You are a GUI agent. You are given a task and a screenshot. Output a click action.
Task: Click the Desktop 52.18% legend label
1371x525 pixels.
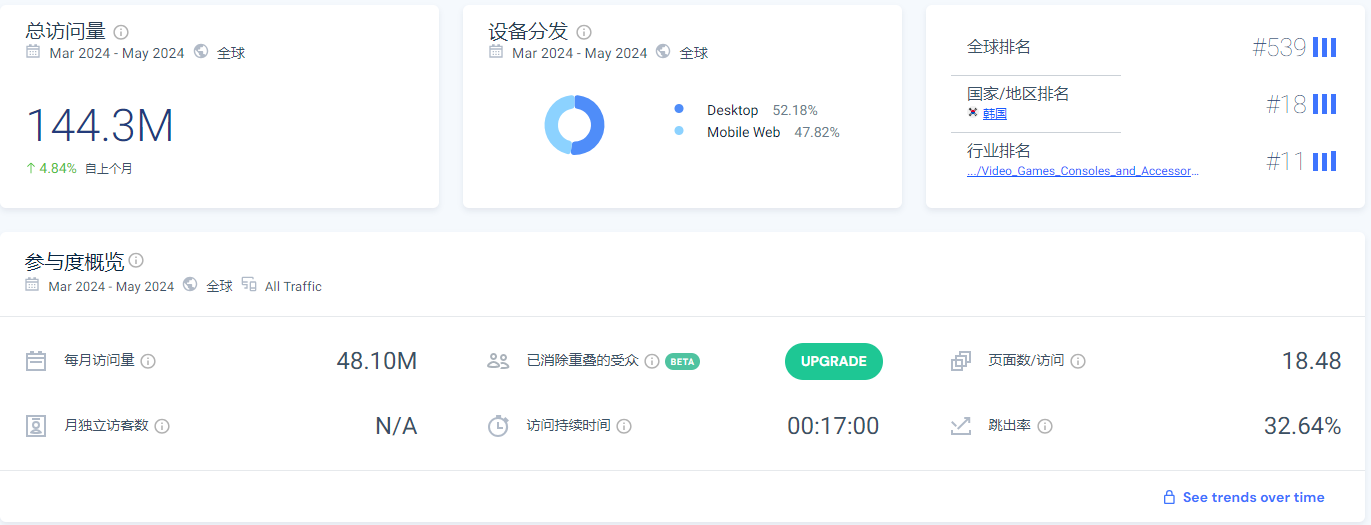tap(762, 110)
